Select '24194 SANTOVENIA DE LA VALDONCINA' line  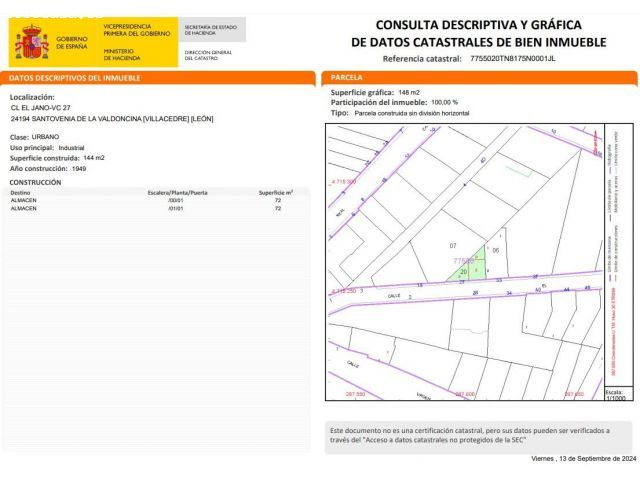pos(112,119)
